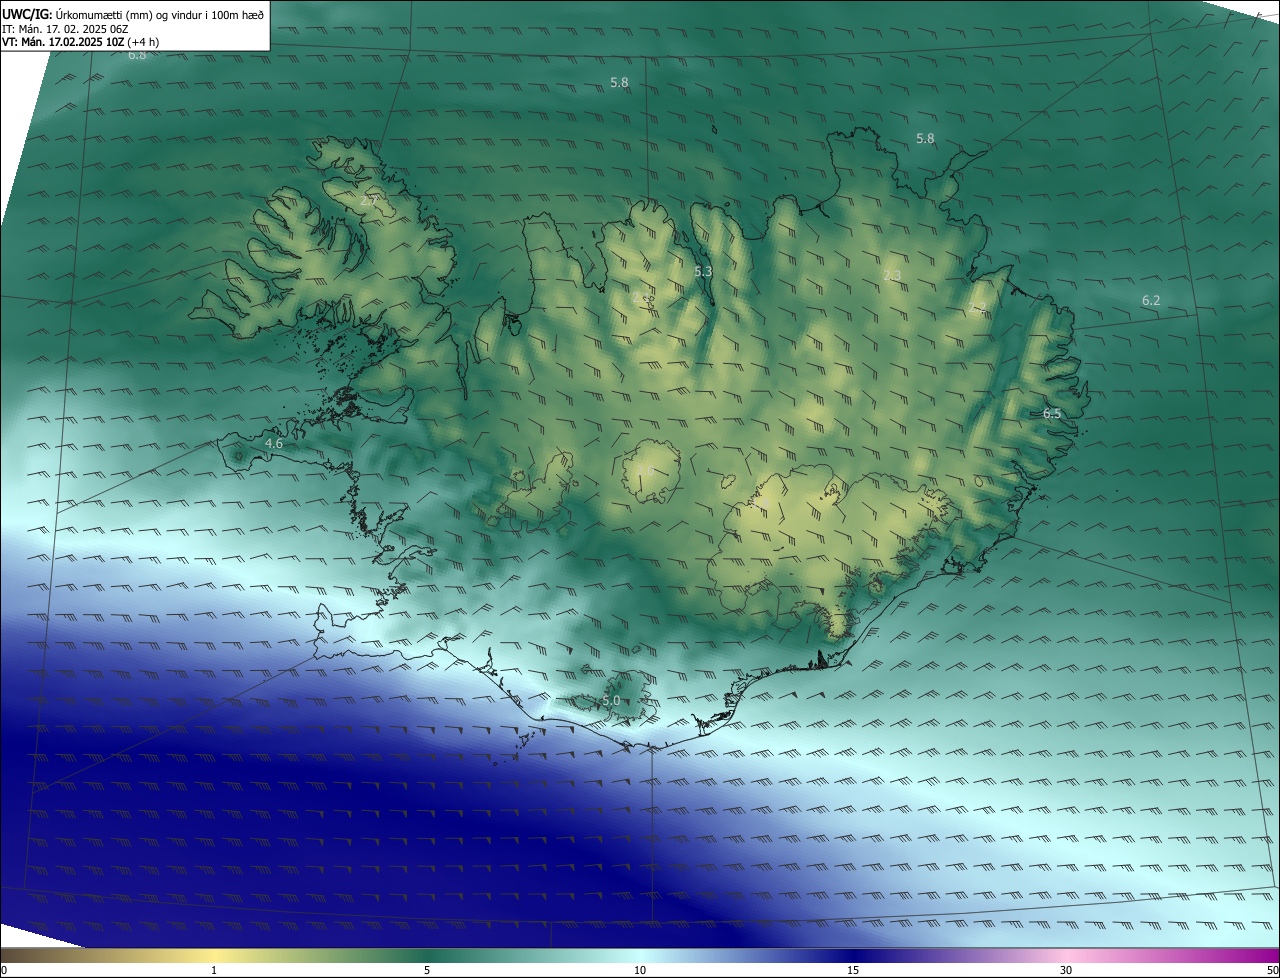The height and width of the screenshot is (978, 1280).
Task: Click the '0' tick label on the color scale
Action: 4,970
